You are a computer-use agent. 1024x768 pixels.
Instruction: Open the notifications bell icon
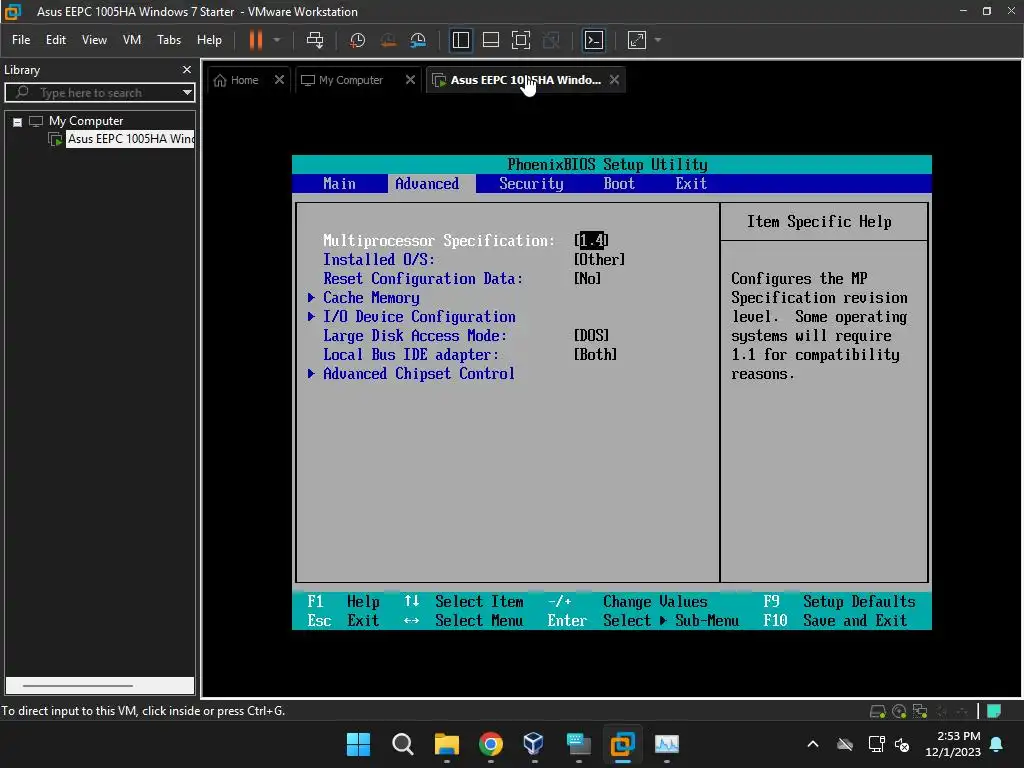point(997,744)
